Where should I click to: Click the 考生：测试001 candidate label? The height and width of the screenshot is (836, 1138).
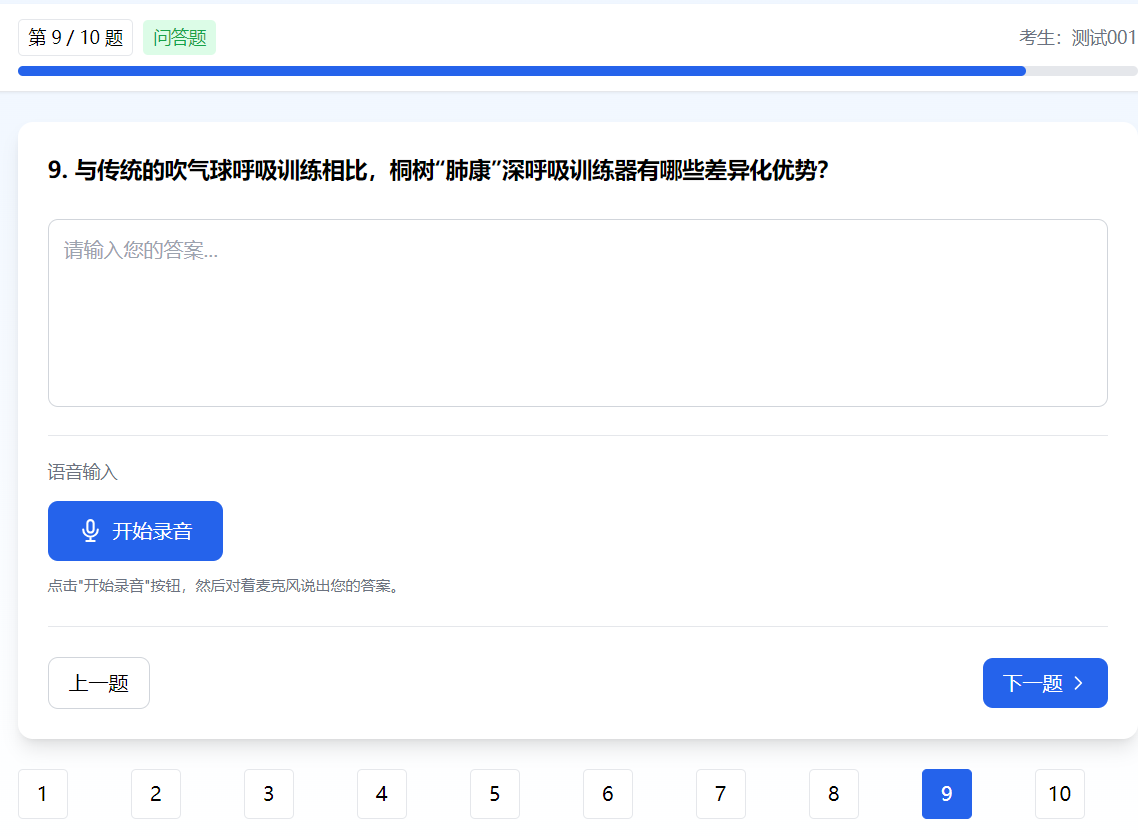coord(1078,38)
